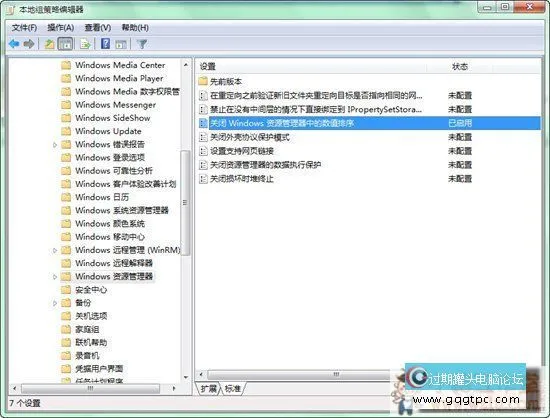Select the 关闭外壳协议保护模式 policy
This screenshot has height=418, width=550.
click(249, 137)
